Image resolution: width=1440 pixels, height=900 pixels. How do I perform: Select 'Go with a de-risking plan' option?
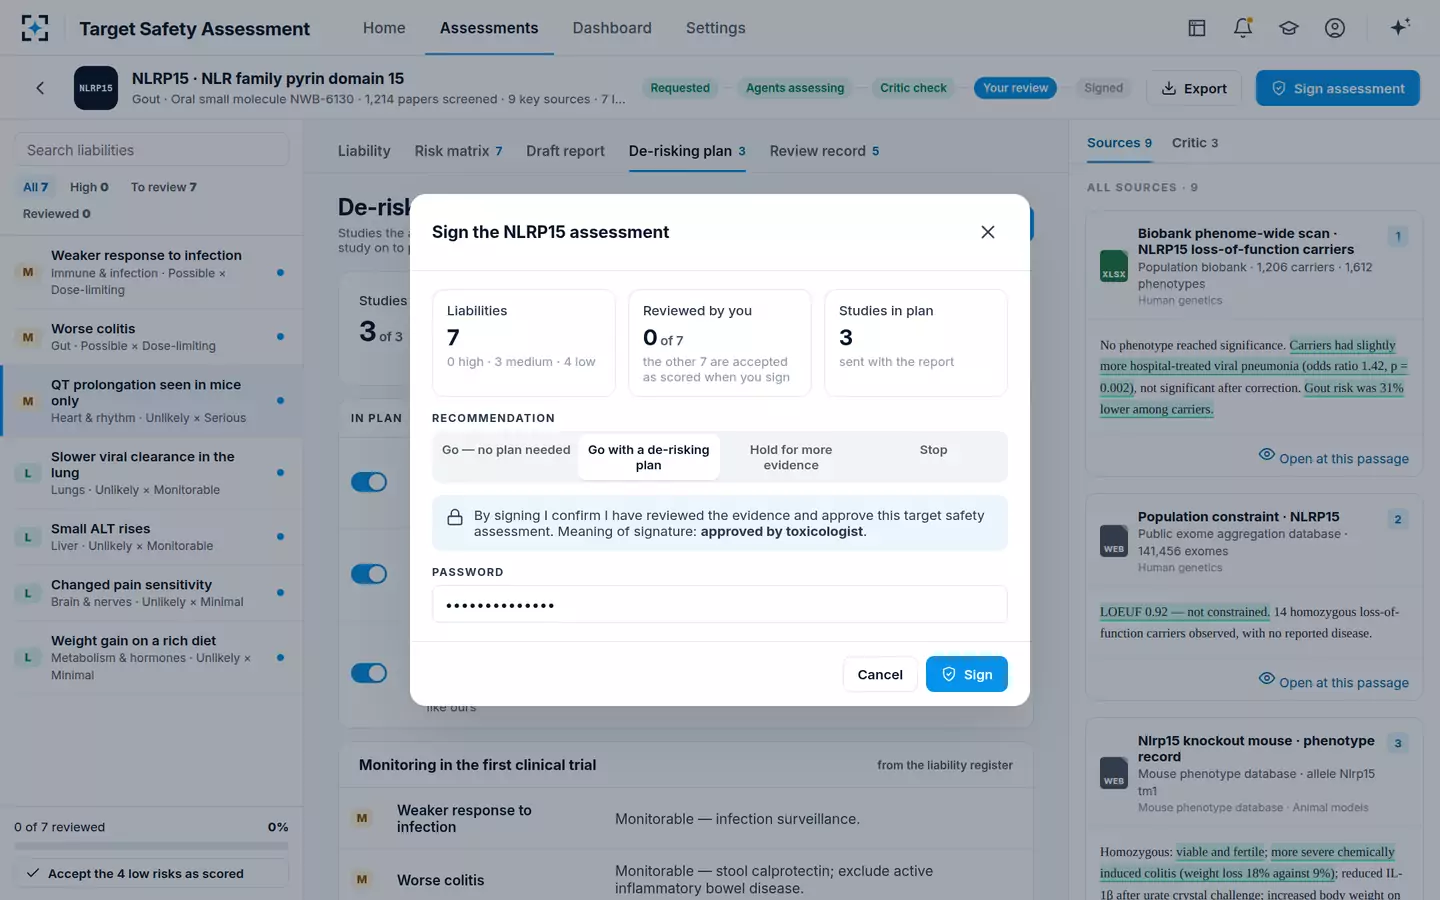click(648, 457)
